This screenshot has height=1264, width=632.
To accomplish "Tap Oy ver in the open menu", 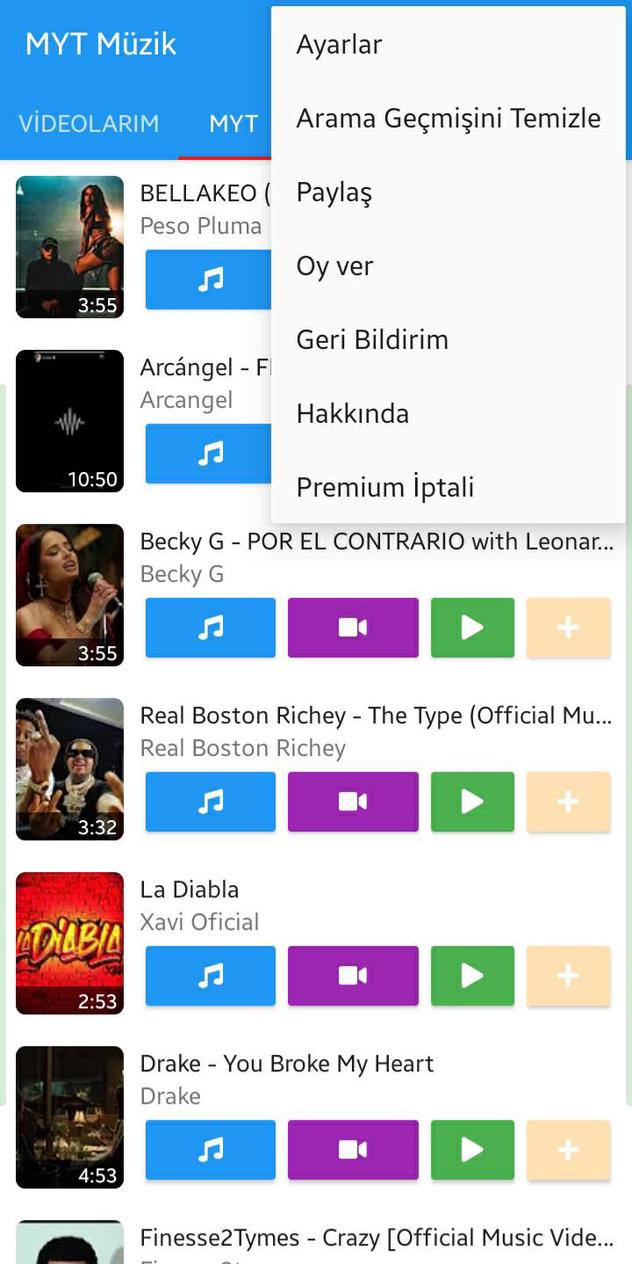I will pyautogui.click(x=334, y=265).
